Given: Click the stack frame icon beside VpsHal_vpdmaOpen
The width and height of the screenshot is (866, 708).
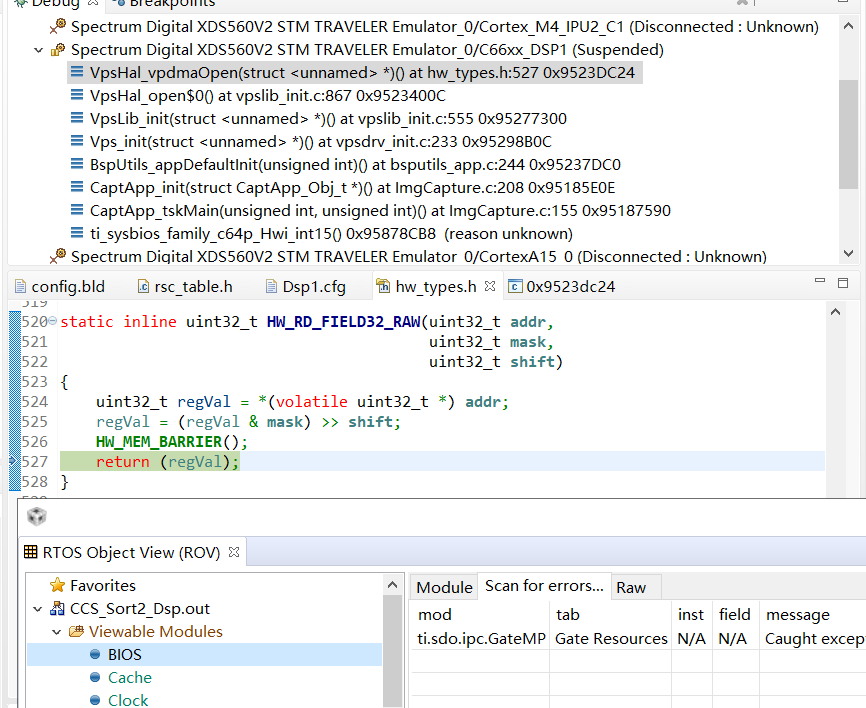Looking at the screenshot, I should [77, 72].
